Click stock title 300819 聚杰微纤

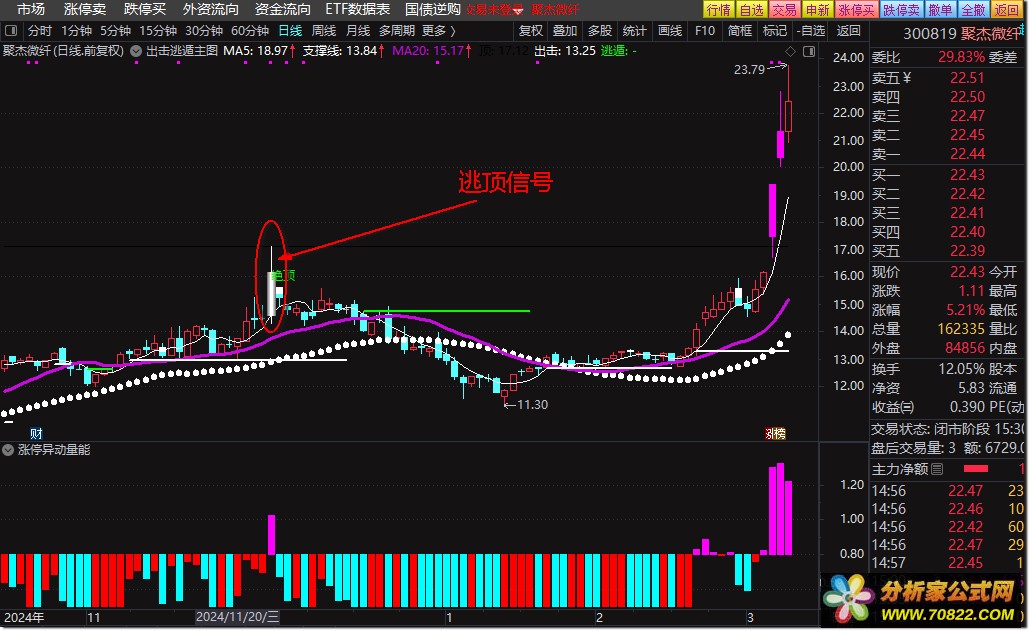961,34
